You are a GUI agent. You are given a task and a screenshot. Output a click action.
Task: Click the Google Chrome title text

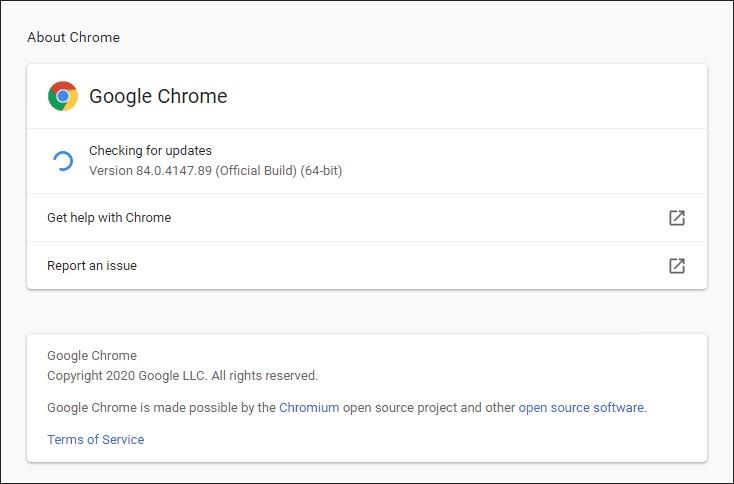point(158,96)
